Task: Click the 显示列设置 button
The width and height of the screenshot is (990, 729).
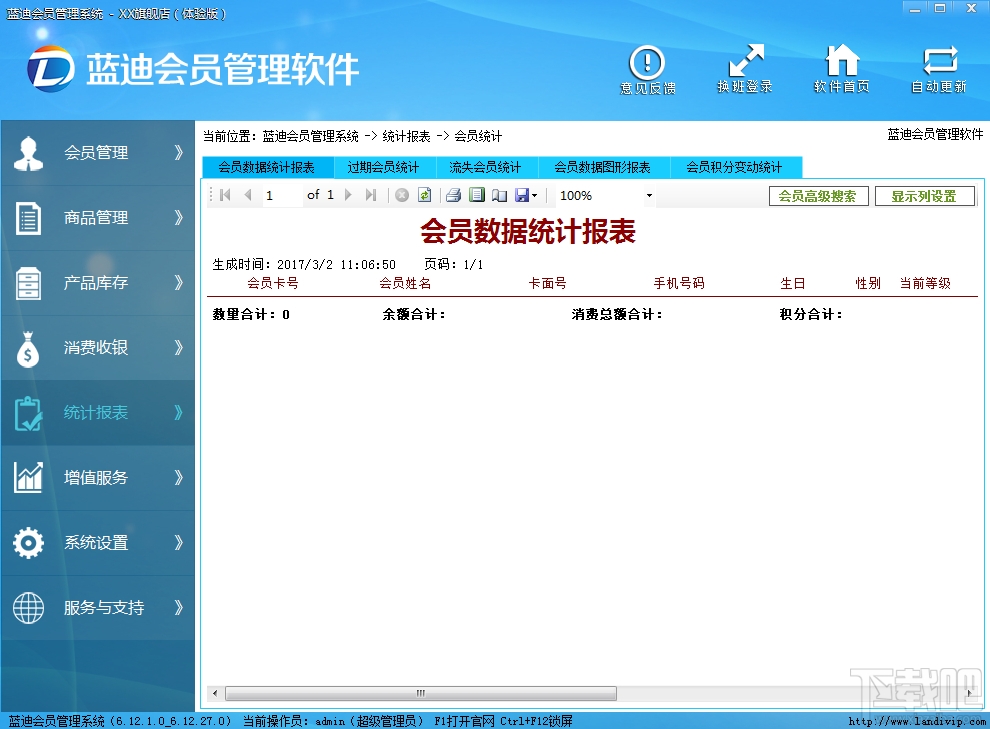Action: 925,195
